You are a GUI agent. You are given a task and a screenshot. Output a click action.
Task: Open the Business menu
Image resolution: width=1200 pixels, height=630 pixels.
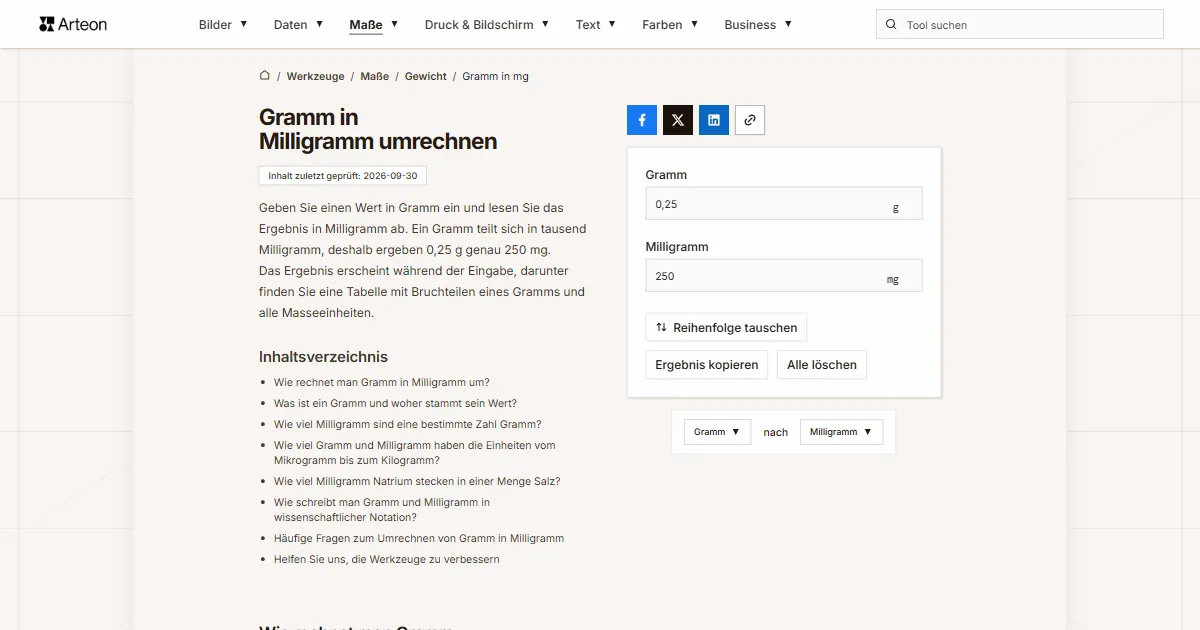tap(758, 24)
